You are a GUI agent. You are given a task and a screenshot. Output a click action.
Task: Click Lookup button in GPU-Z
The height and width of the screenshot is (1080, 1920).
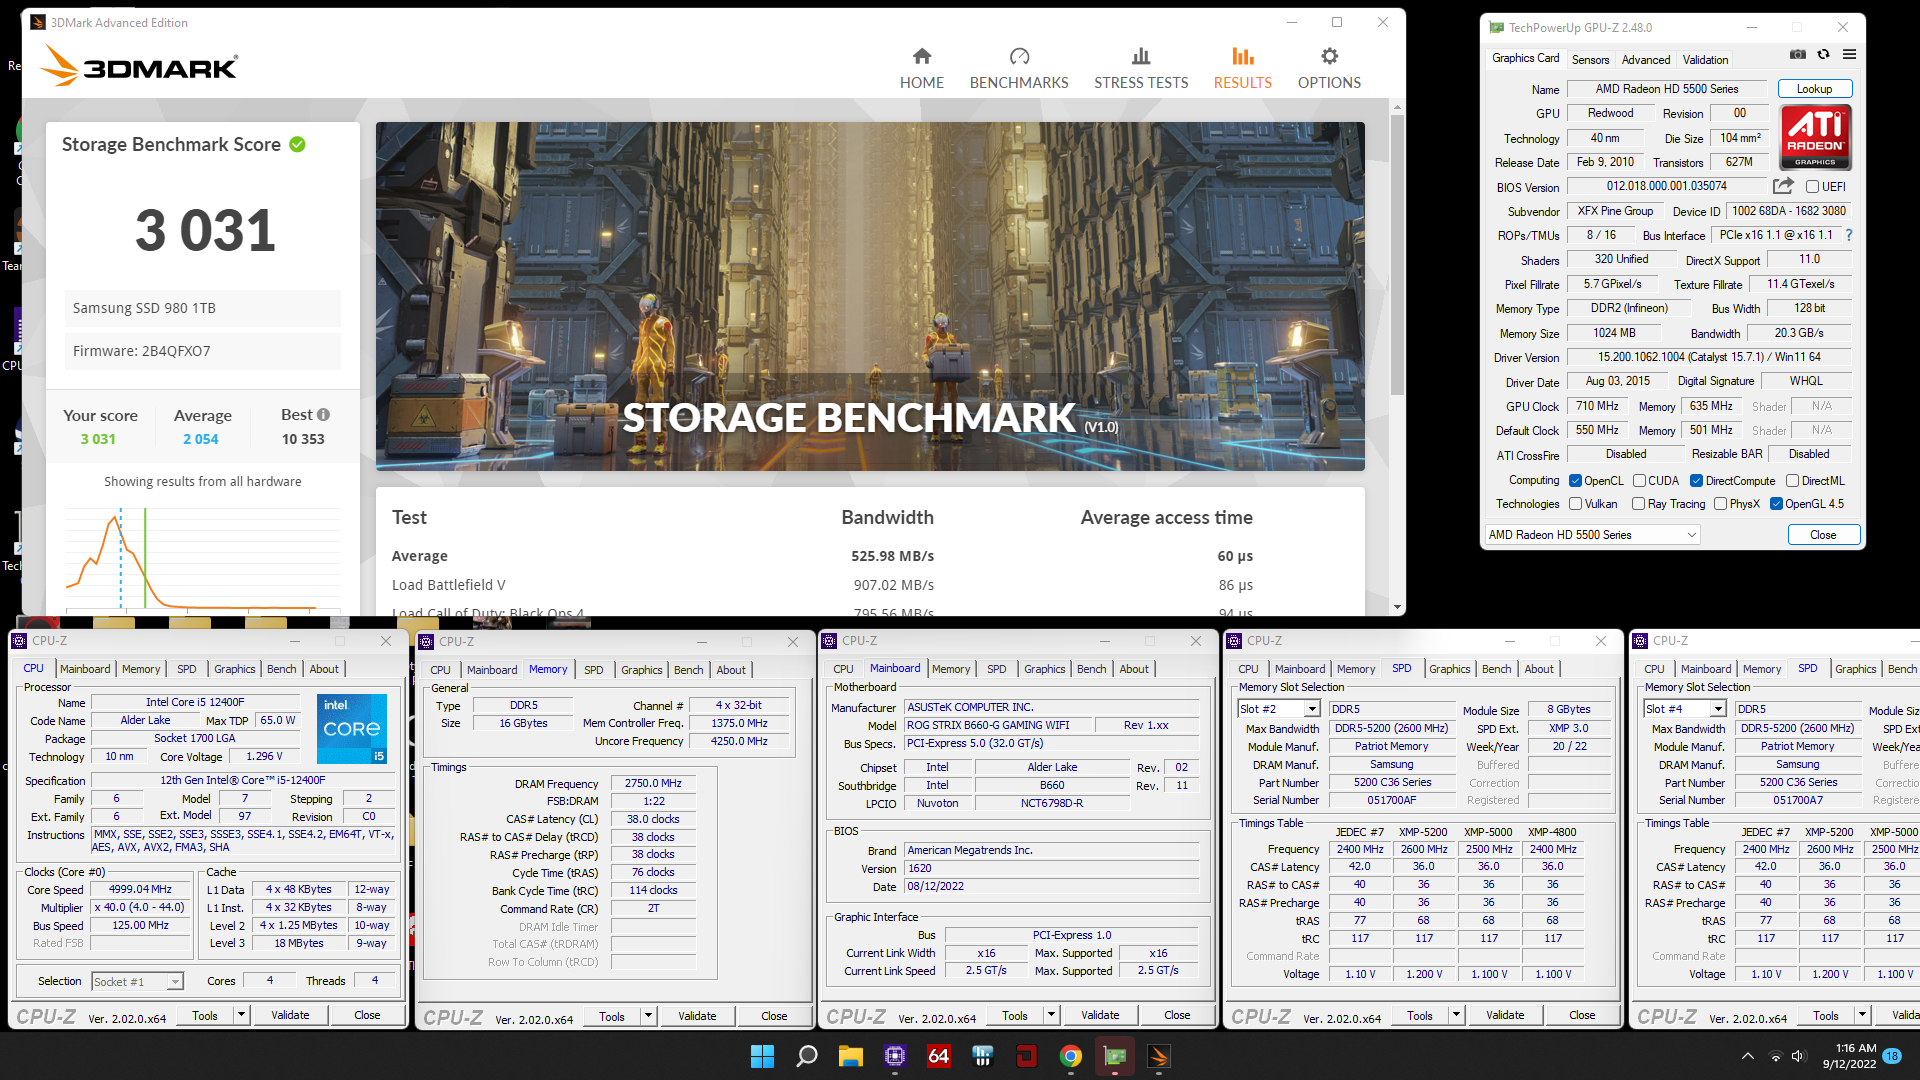point(1814,89)
